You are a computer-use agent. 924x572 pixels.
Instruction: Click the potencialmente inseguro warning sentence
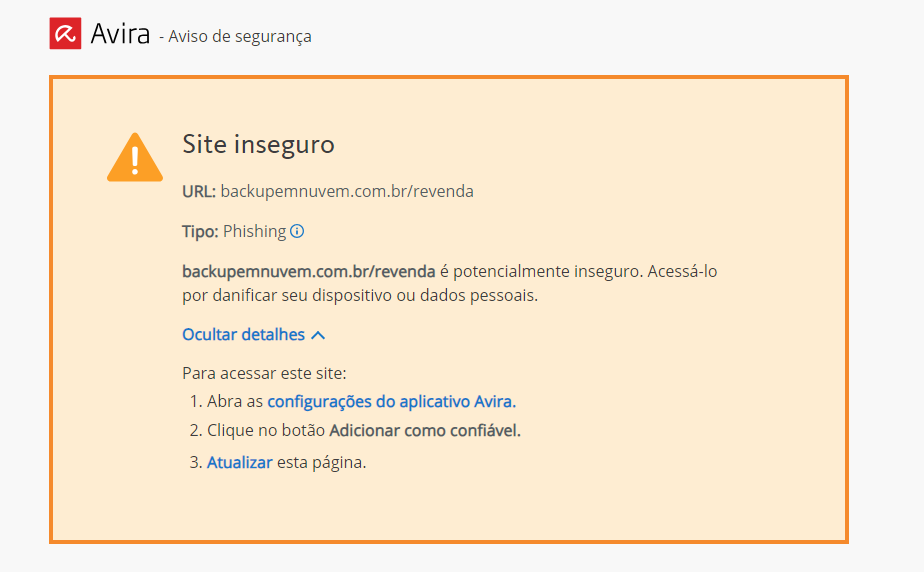(450, 283)
